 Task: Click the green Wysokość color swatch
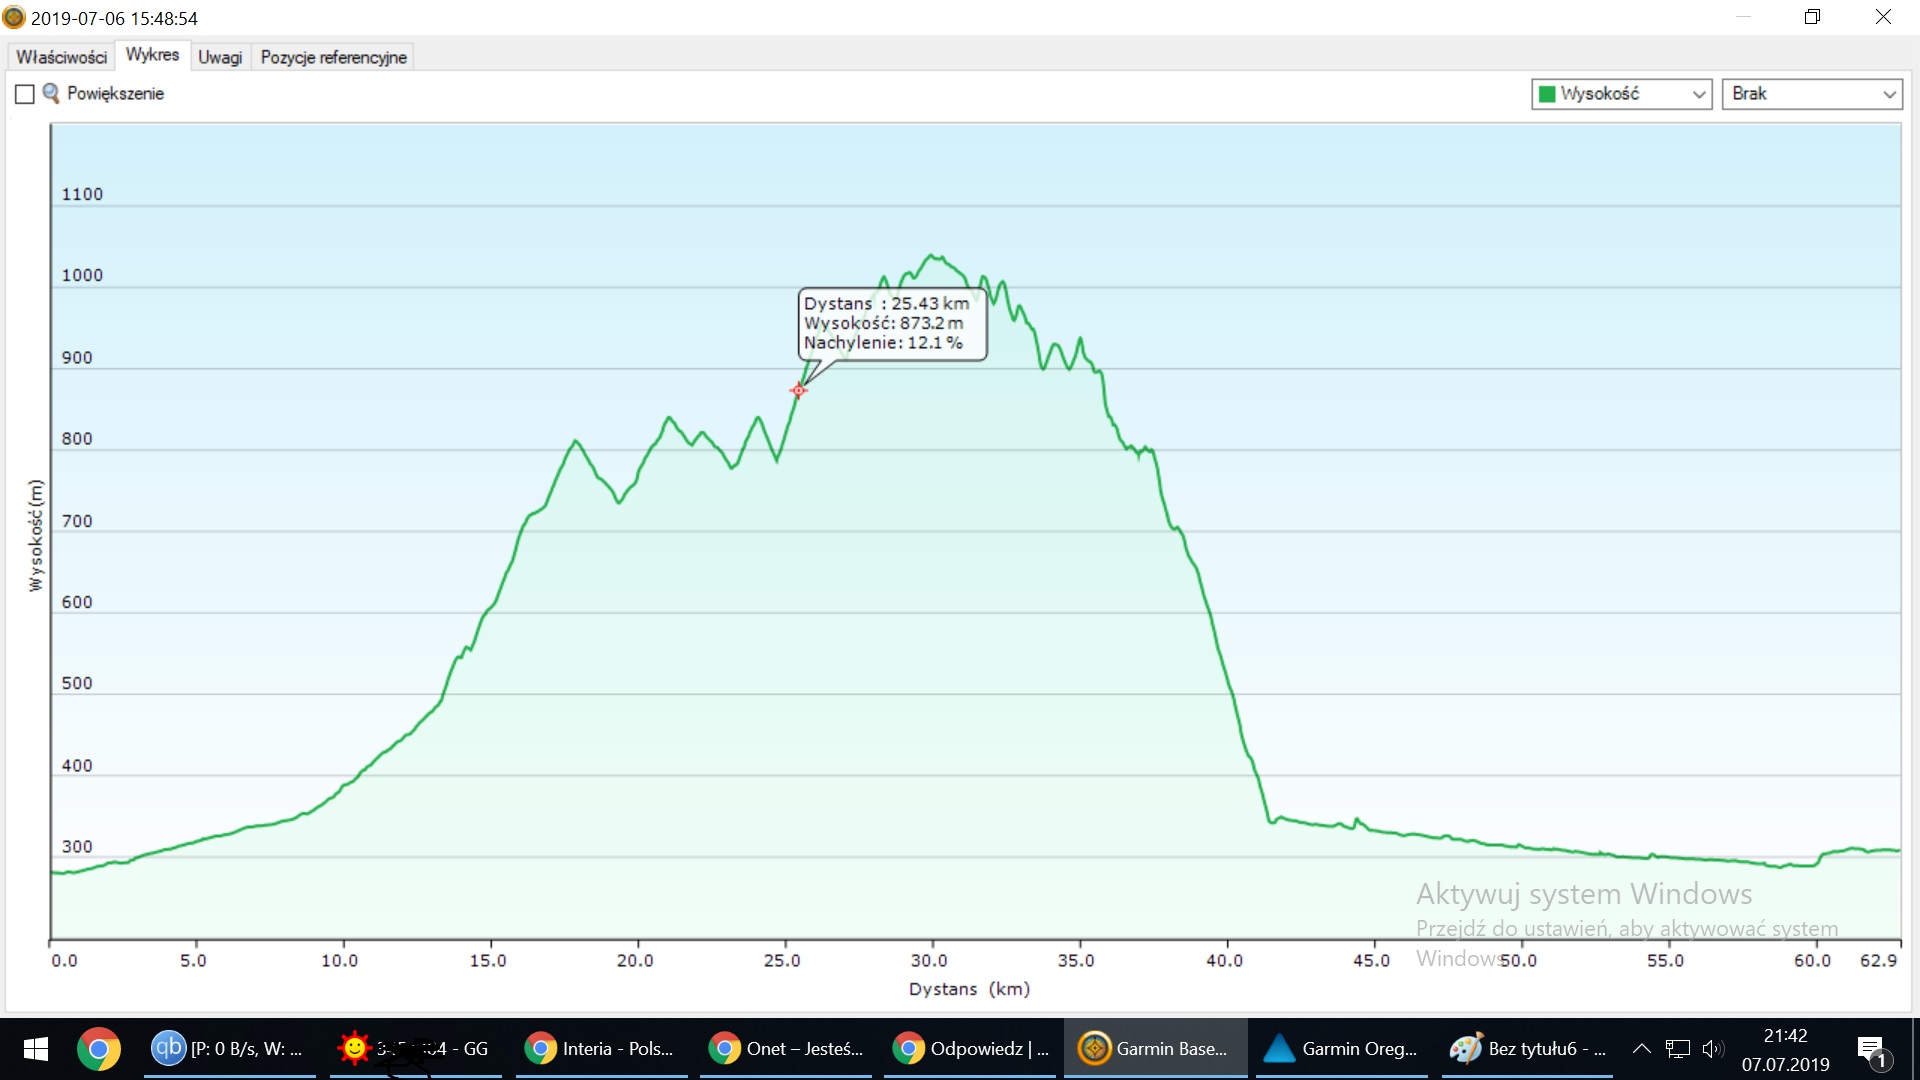click(x=1547, y=94)
